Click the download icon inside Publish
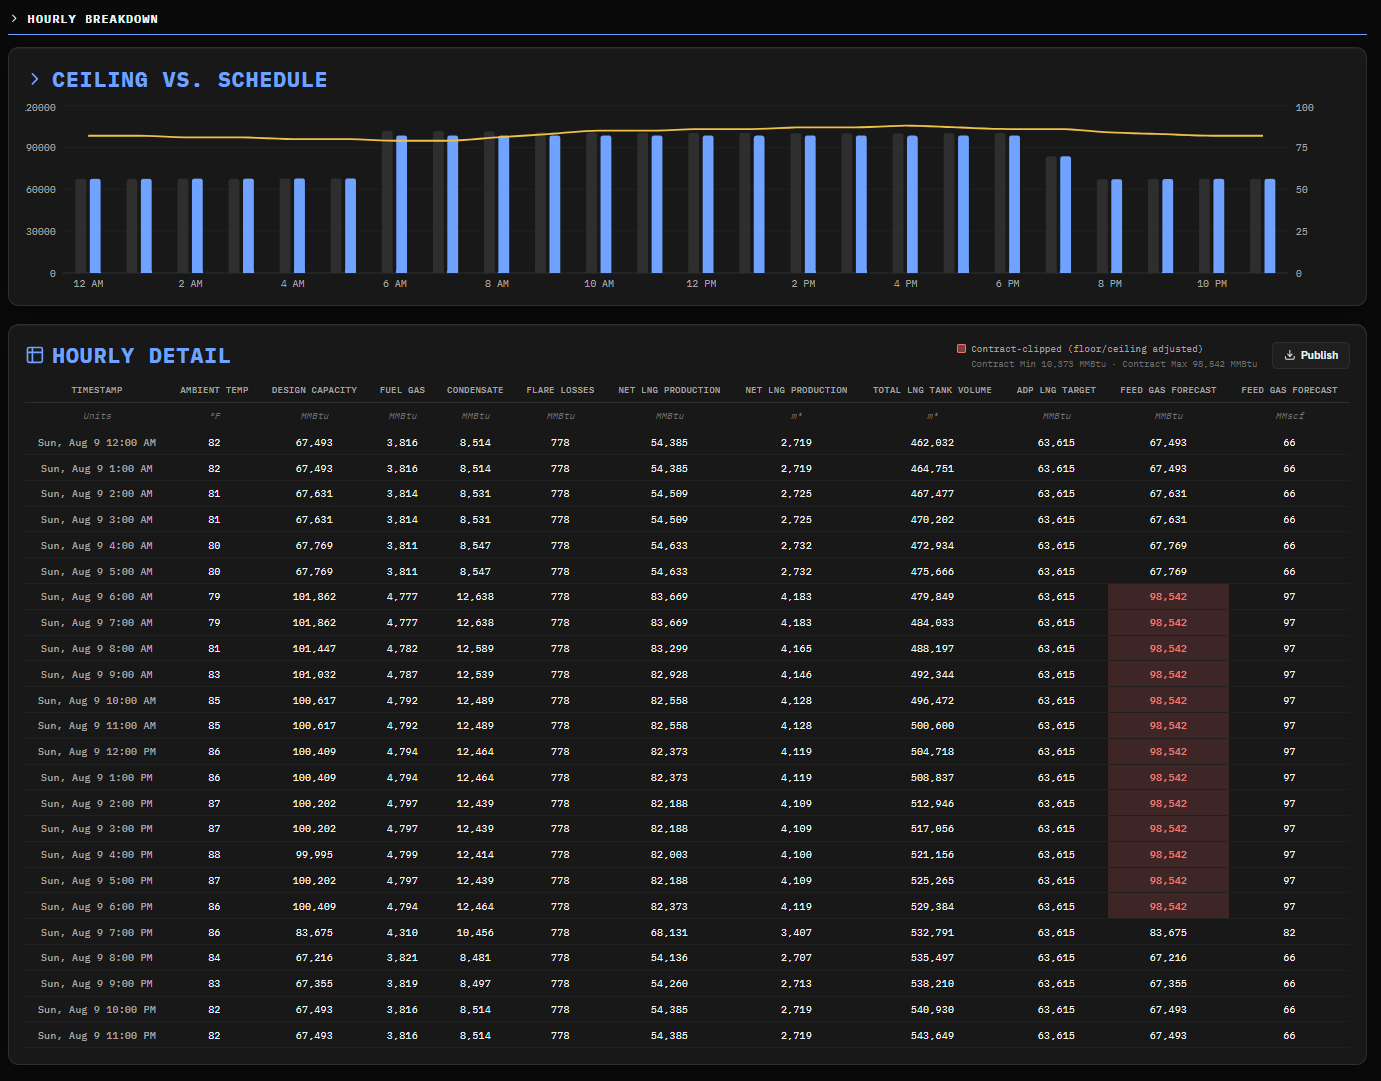Viewport: 1381px width, 1081px height. coord(1290,355)
